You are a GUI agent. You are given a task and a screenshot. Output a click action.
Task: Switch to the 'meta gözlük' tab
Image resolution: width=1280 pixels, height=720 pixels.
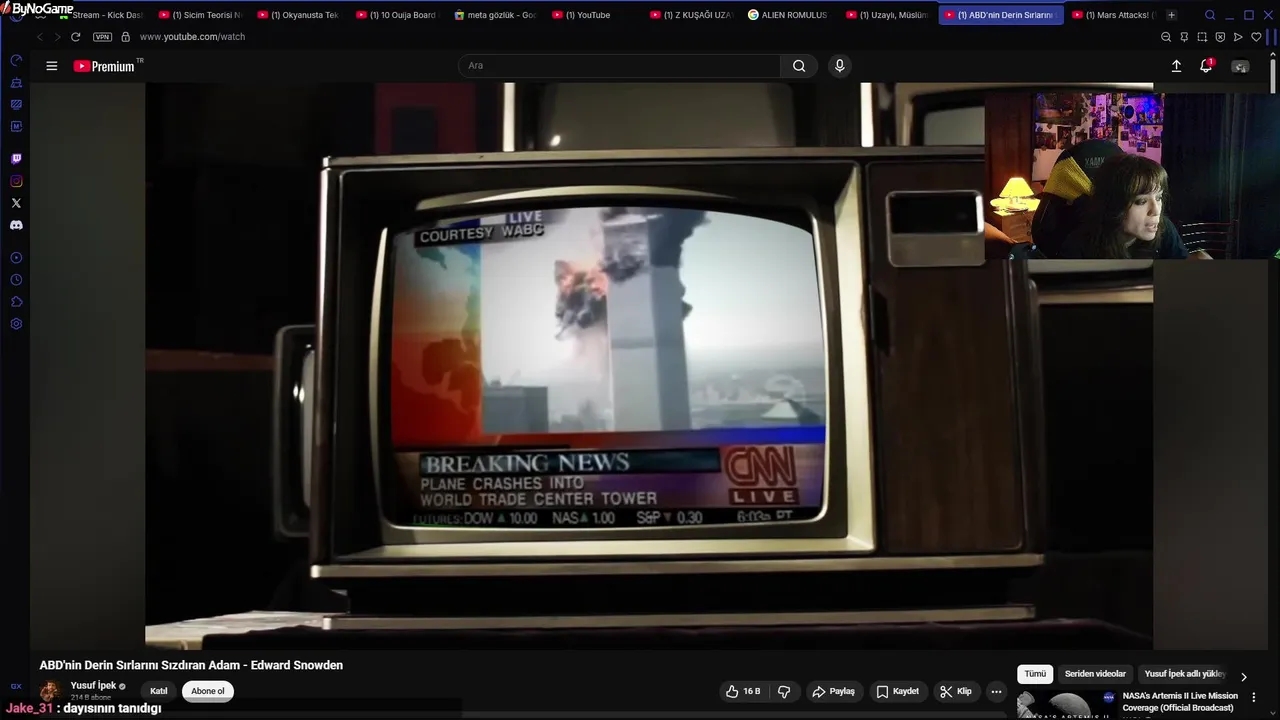click(494, 15)
